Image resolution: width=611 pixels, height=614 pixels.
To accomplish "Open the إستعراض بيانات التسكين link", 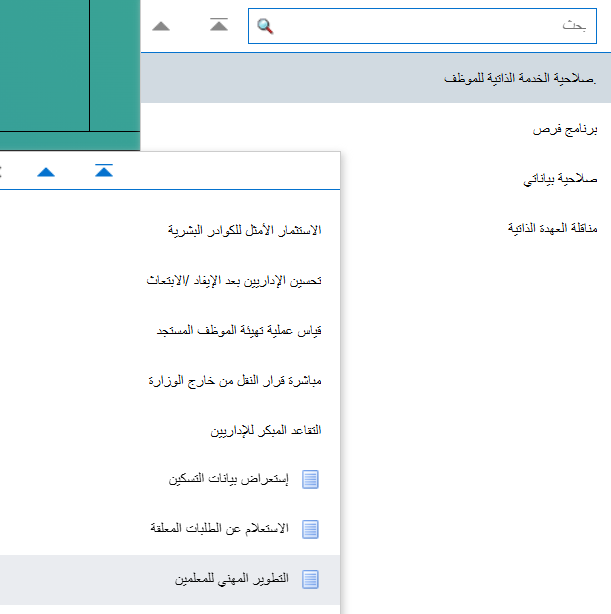I will [229, 479].
